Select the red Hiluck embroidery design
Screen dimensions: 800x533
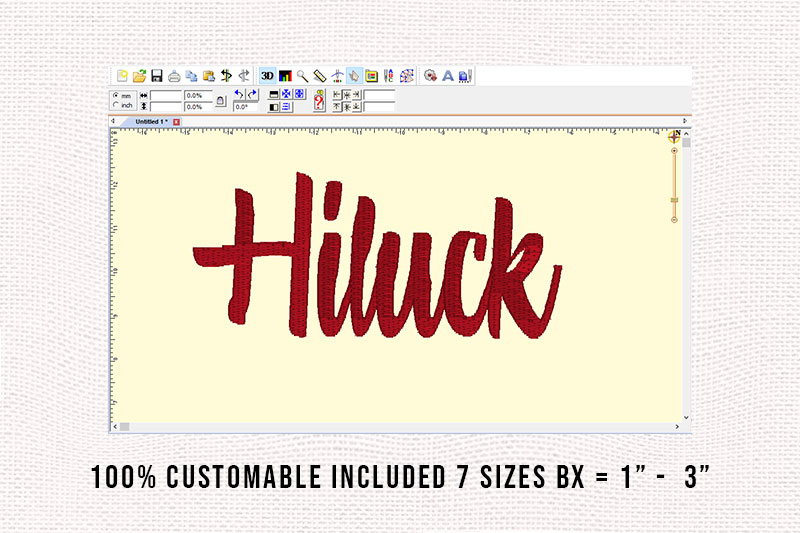coord(378,257)
